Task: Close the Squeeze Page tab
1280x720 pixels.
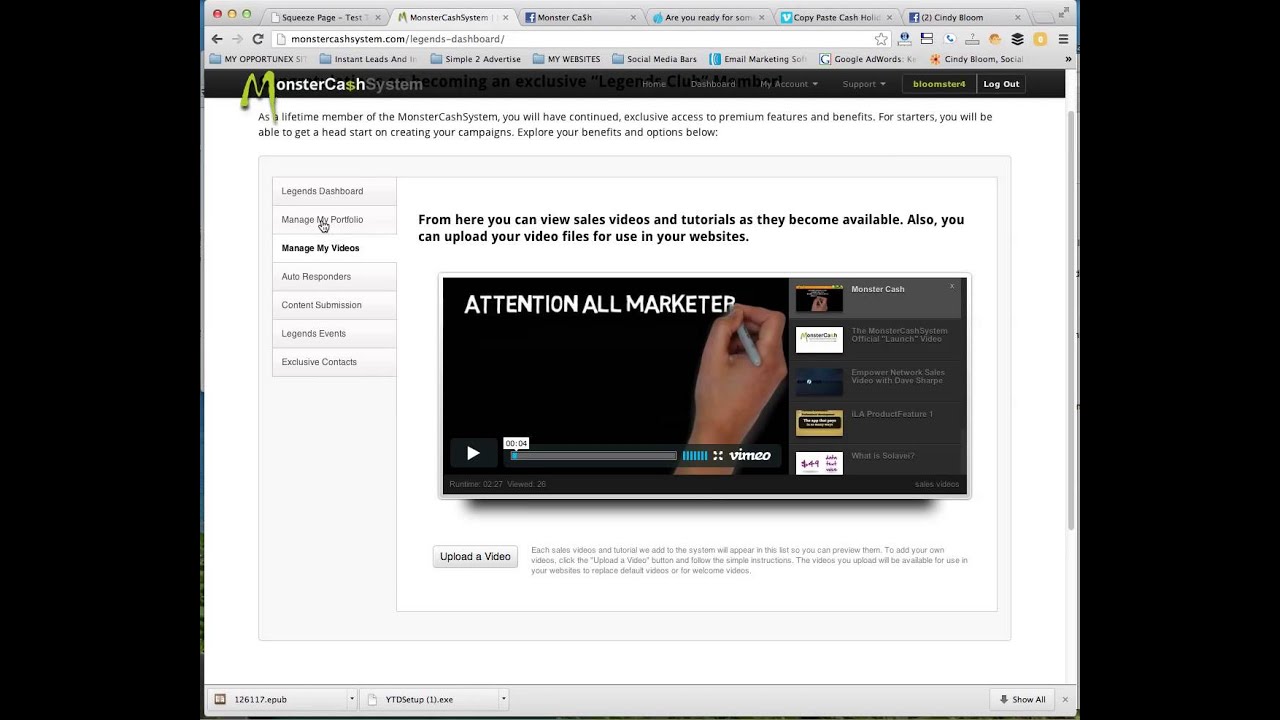Action: click(377, 18)
